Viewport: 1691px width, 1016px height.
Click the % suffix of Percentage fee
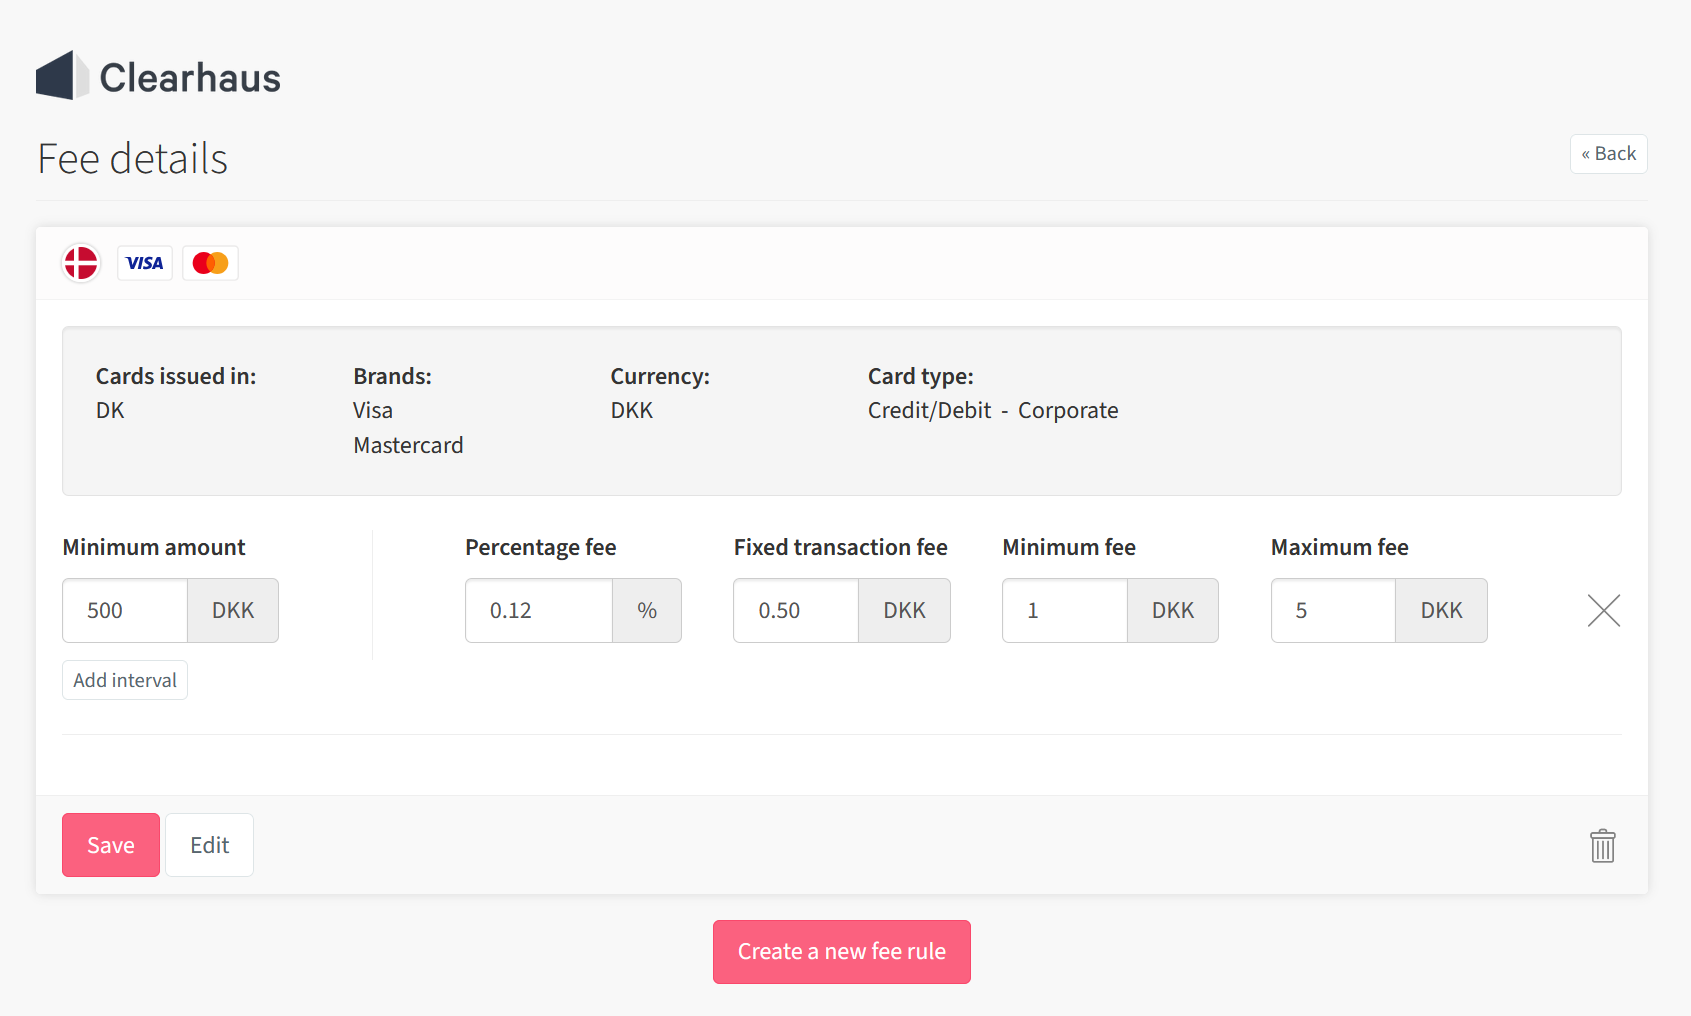647,610
